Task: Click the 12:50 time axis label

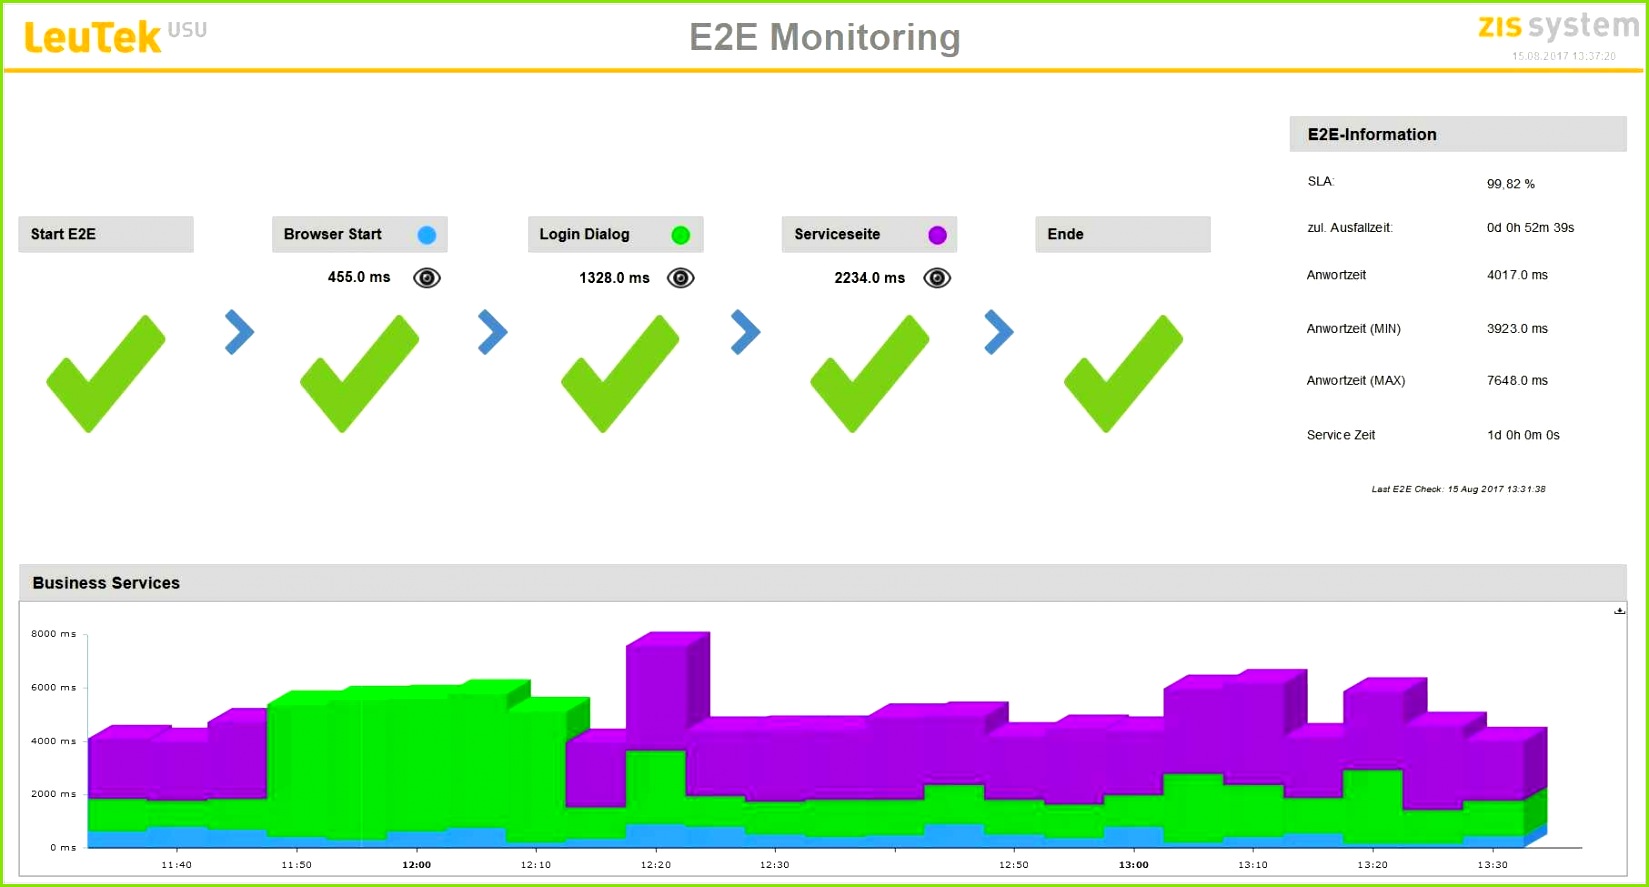Action: (1014, 865)
